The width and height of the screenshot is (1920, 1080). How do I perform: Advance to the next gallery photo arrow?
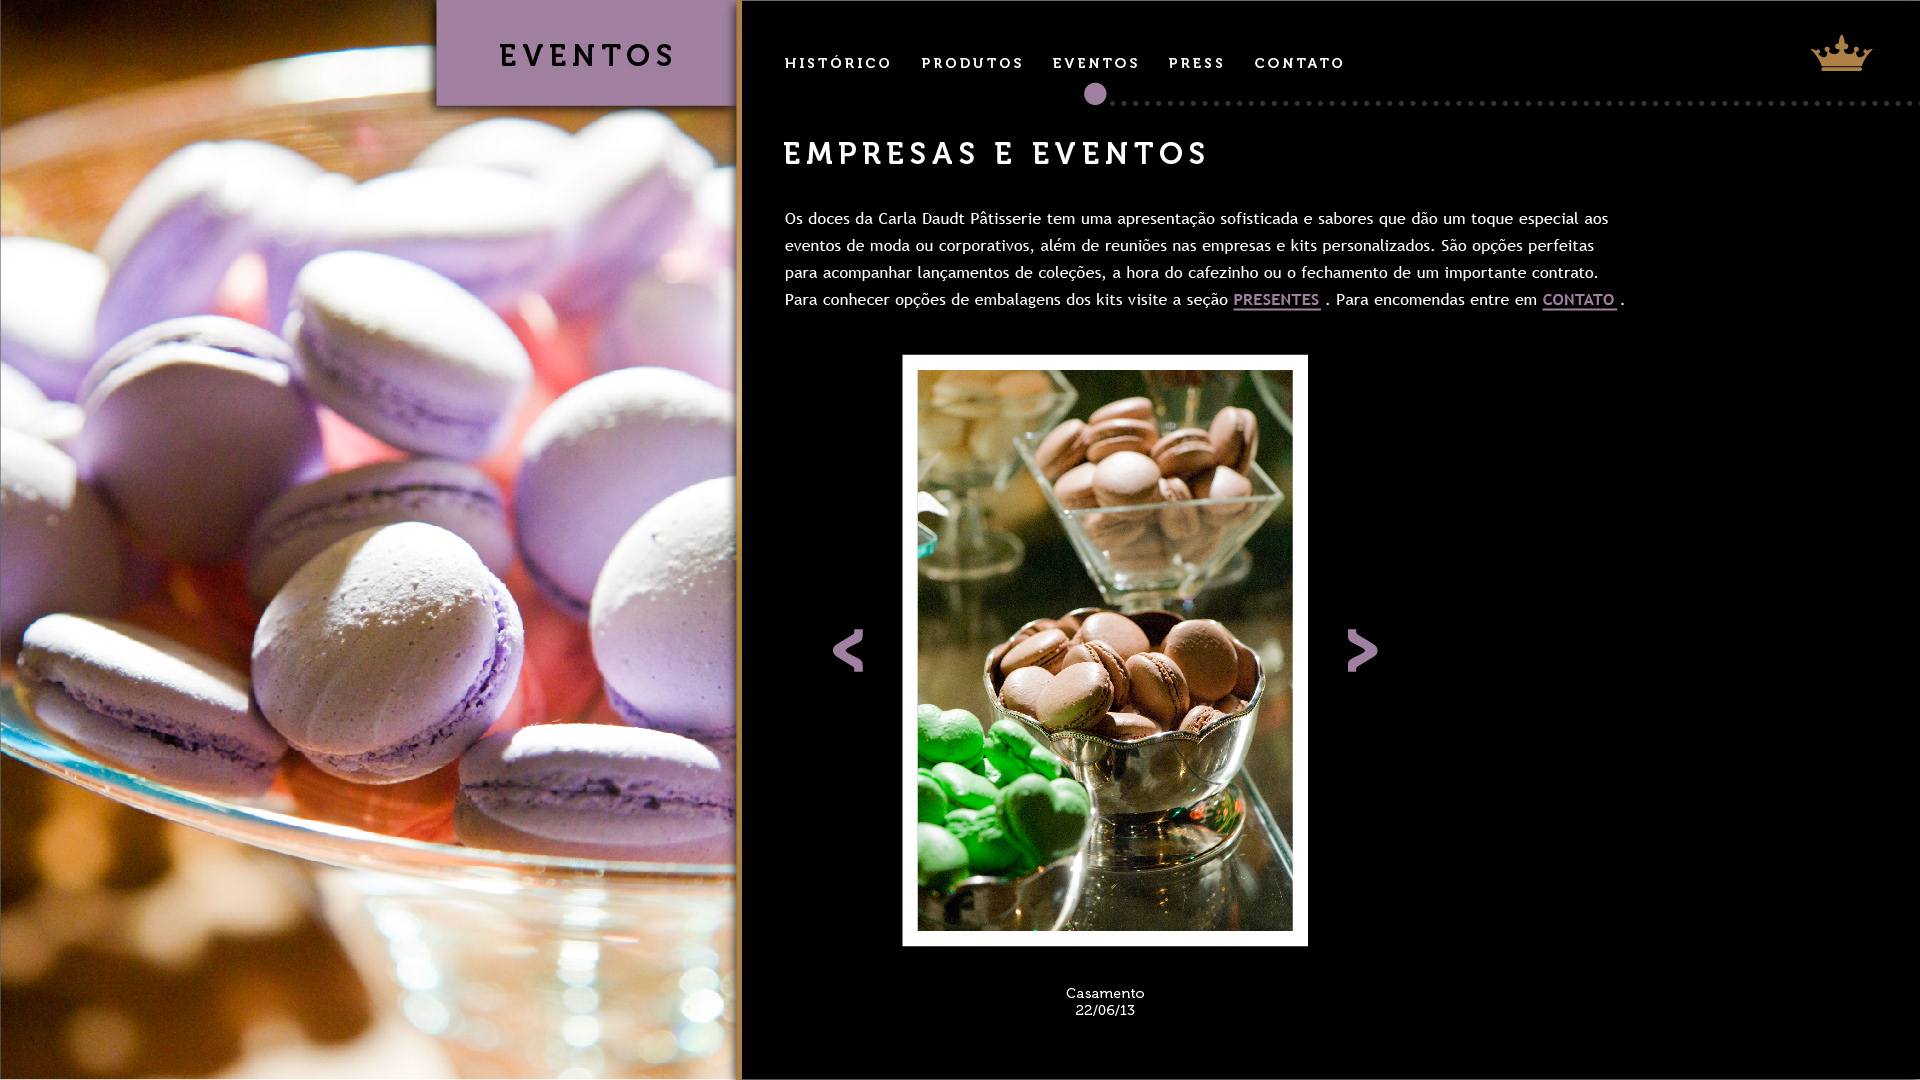pos(1362,650)
